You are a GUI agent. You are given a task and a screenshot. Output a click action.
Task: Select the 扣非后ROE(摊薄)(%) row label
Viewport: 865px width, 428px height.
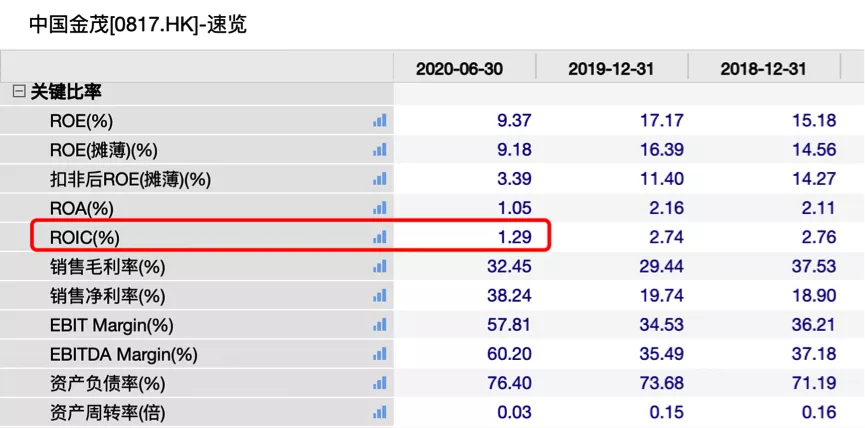tap(130, 179)
